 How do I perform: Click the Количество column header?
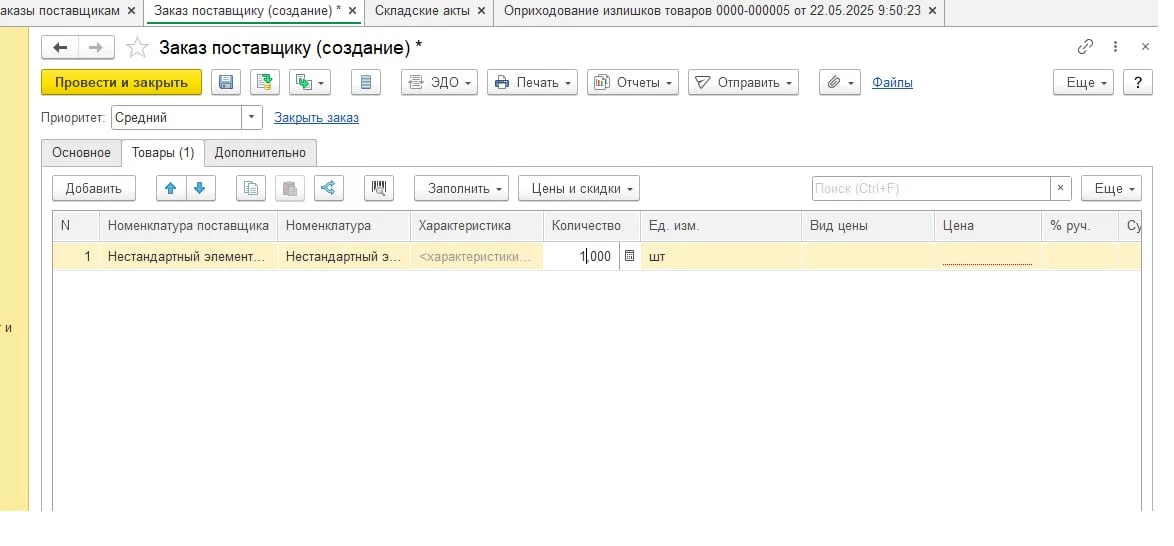point(591,225)
